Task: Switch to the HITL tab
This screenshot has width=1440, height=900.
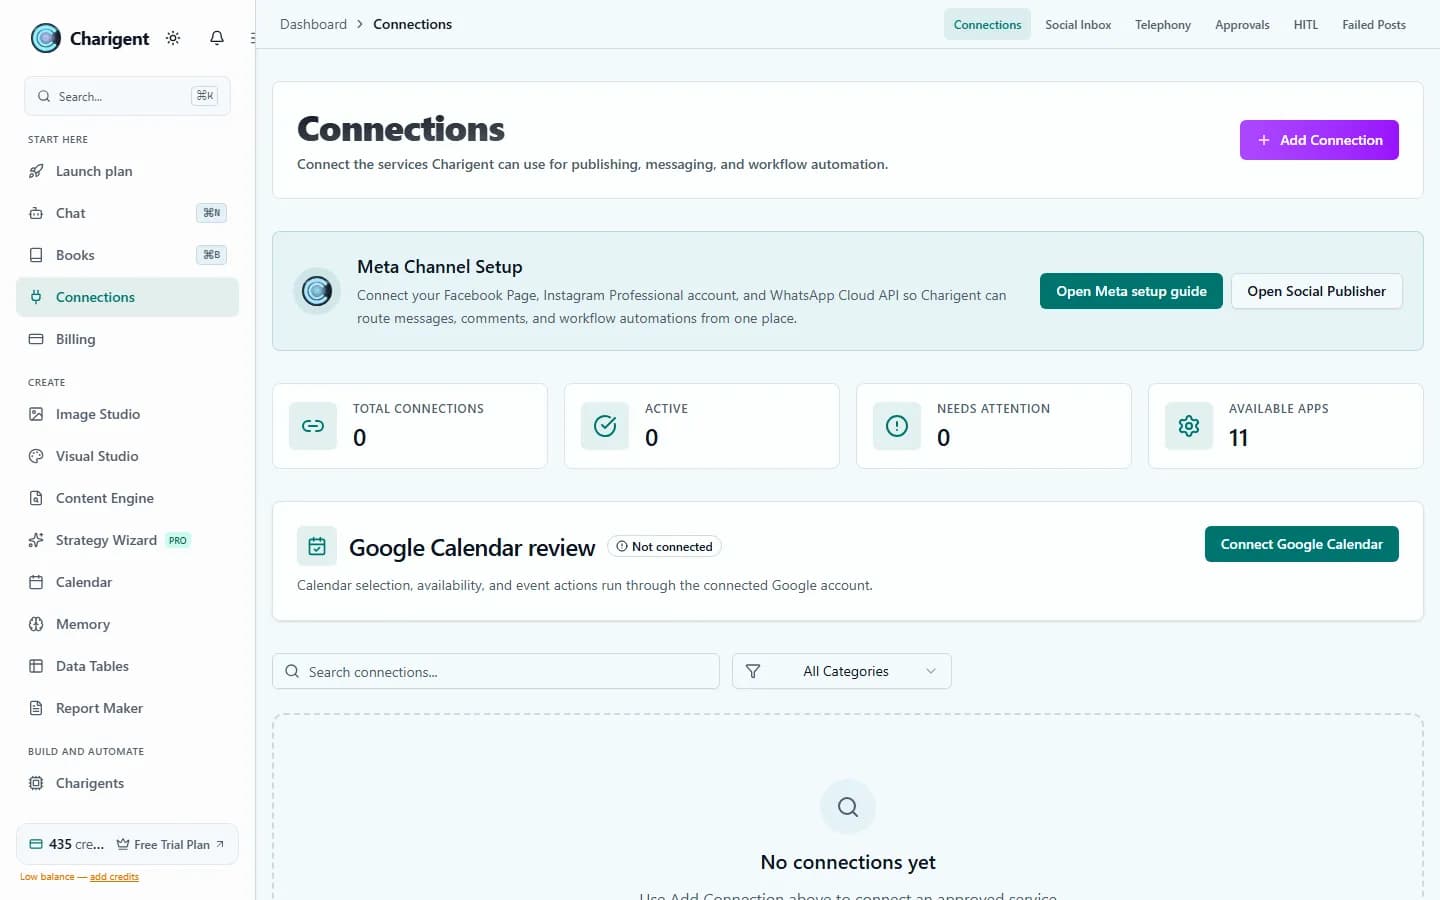Action: pos(1306,24)
